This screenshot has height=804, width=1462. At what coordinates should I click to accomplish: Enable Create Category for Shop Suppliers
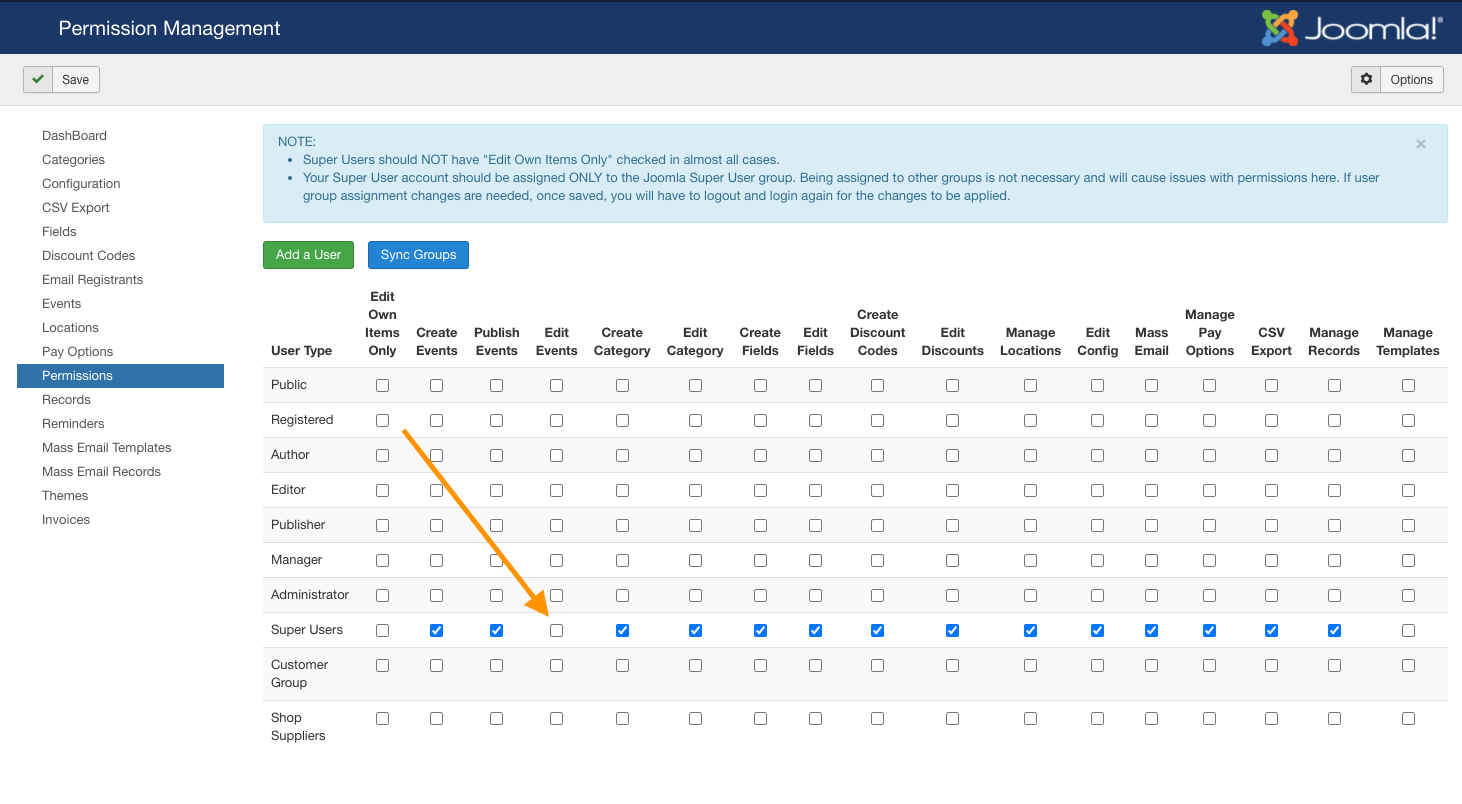click(622, 719)
